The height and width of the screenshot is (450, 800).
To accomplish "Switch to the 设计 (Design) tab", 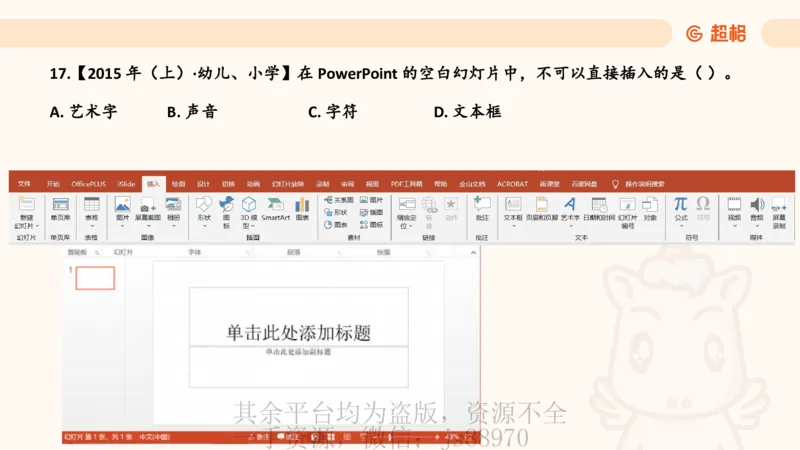I will click(203, 184).
